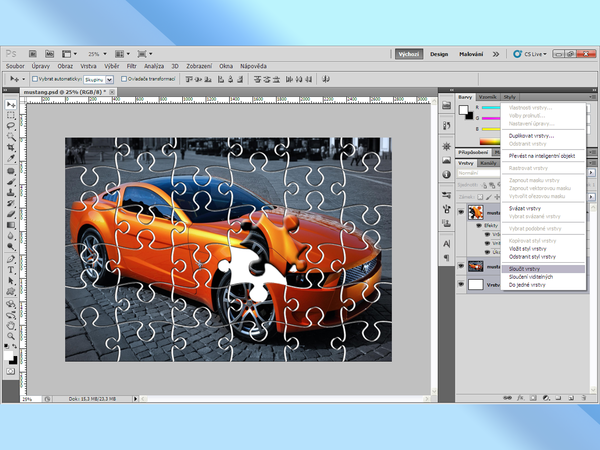The height and width of the screenshot is (450, 600).
Task: Select the Lasso tool
Action: pos(11,126)
